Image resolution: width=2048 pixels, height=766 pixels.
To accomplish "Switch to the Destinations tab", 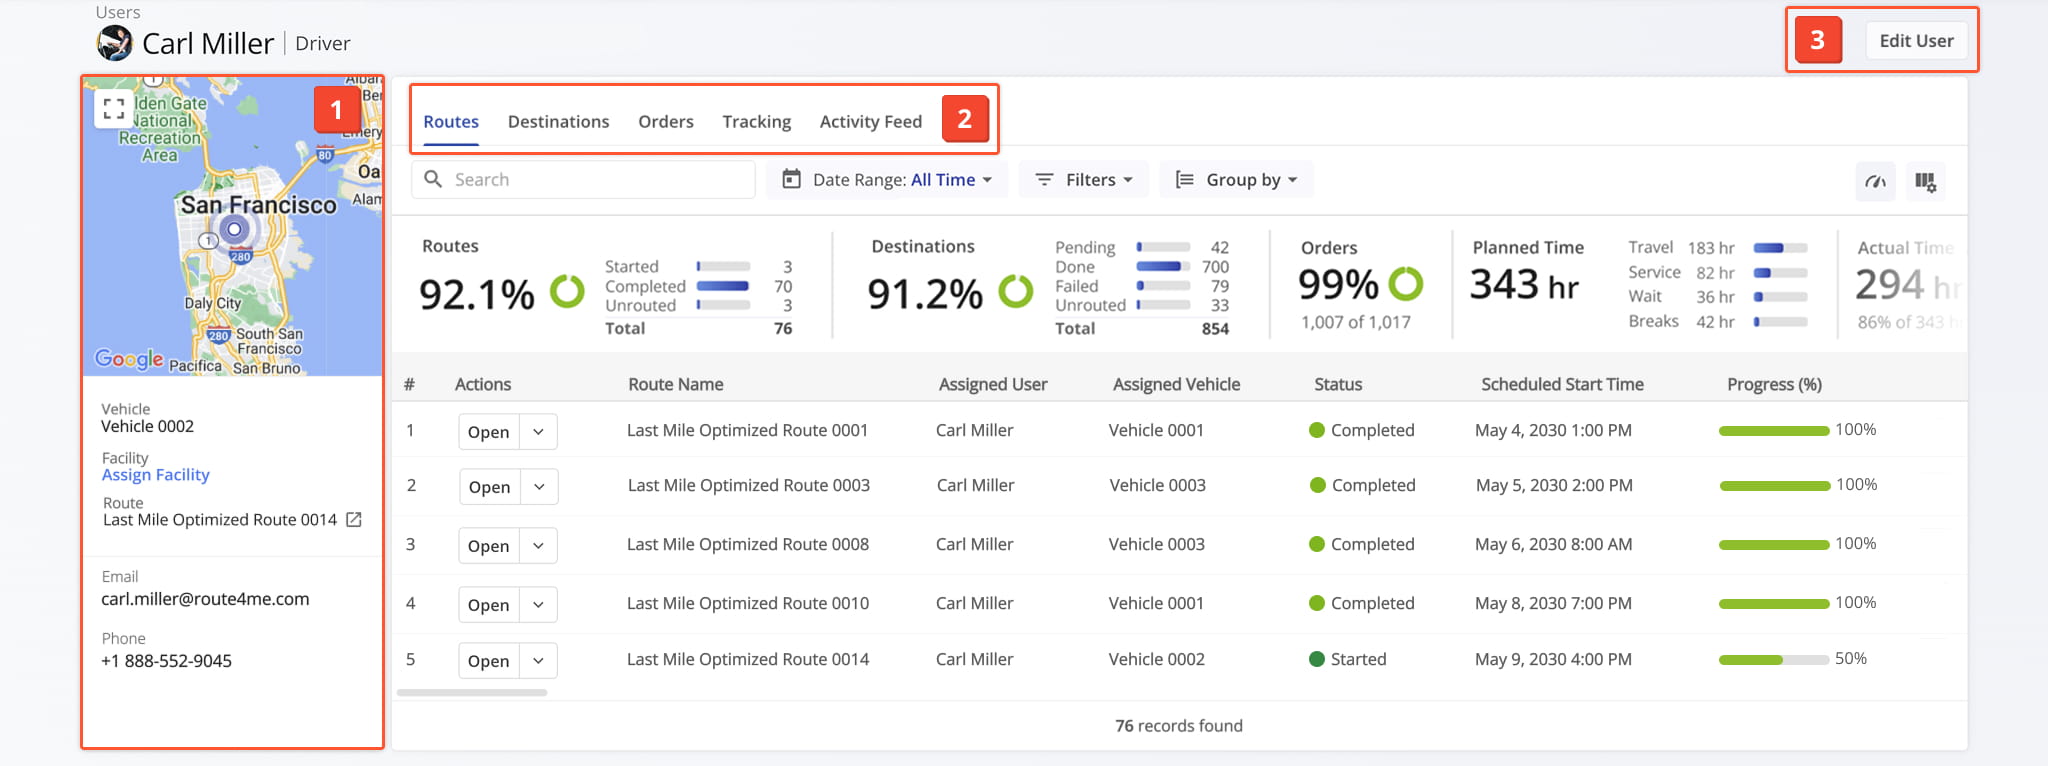I will coord(558,122).
